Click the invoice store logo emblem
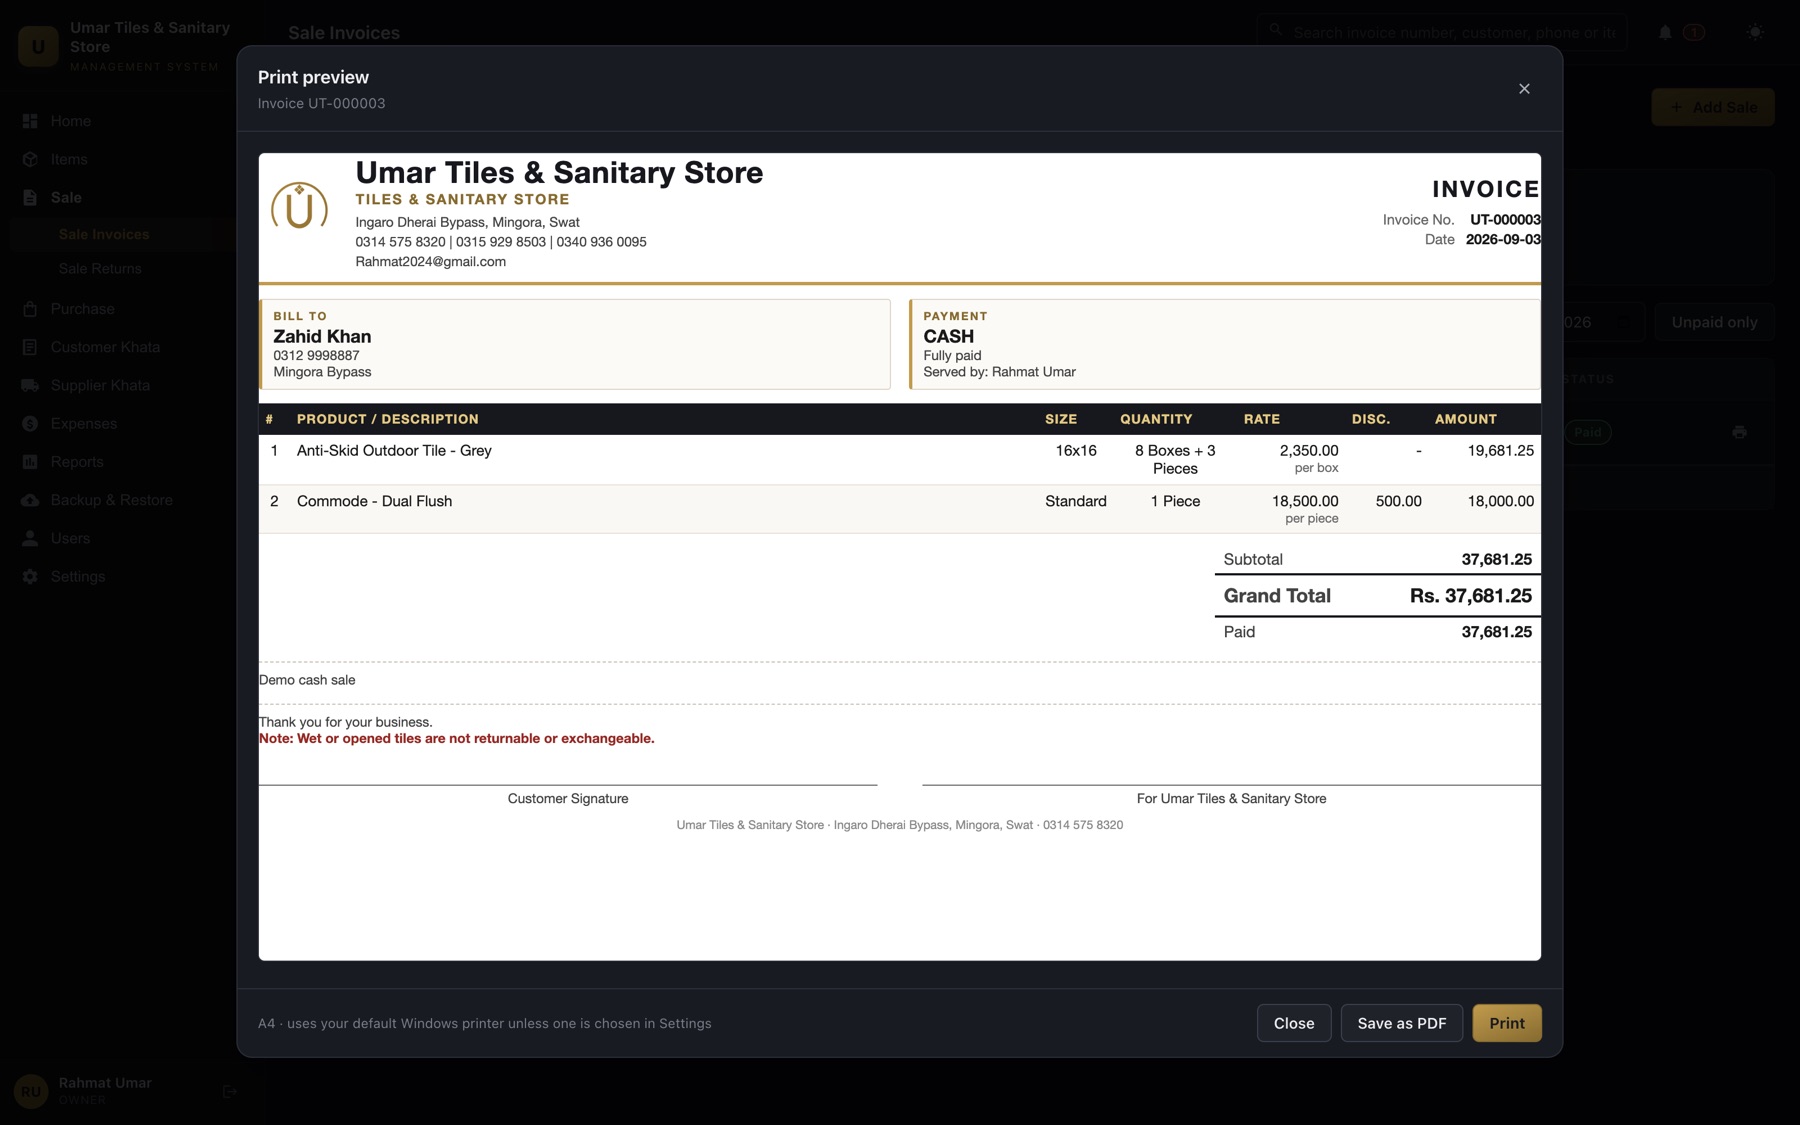The height and width of the screenshot is (1125, 1800). click(299, 205)
